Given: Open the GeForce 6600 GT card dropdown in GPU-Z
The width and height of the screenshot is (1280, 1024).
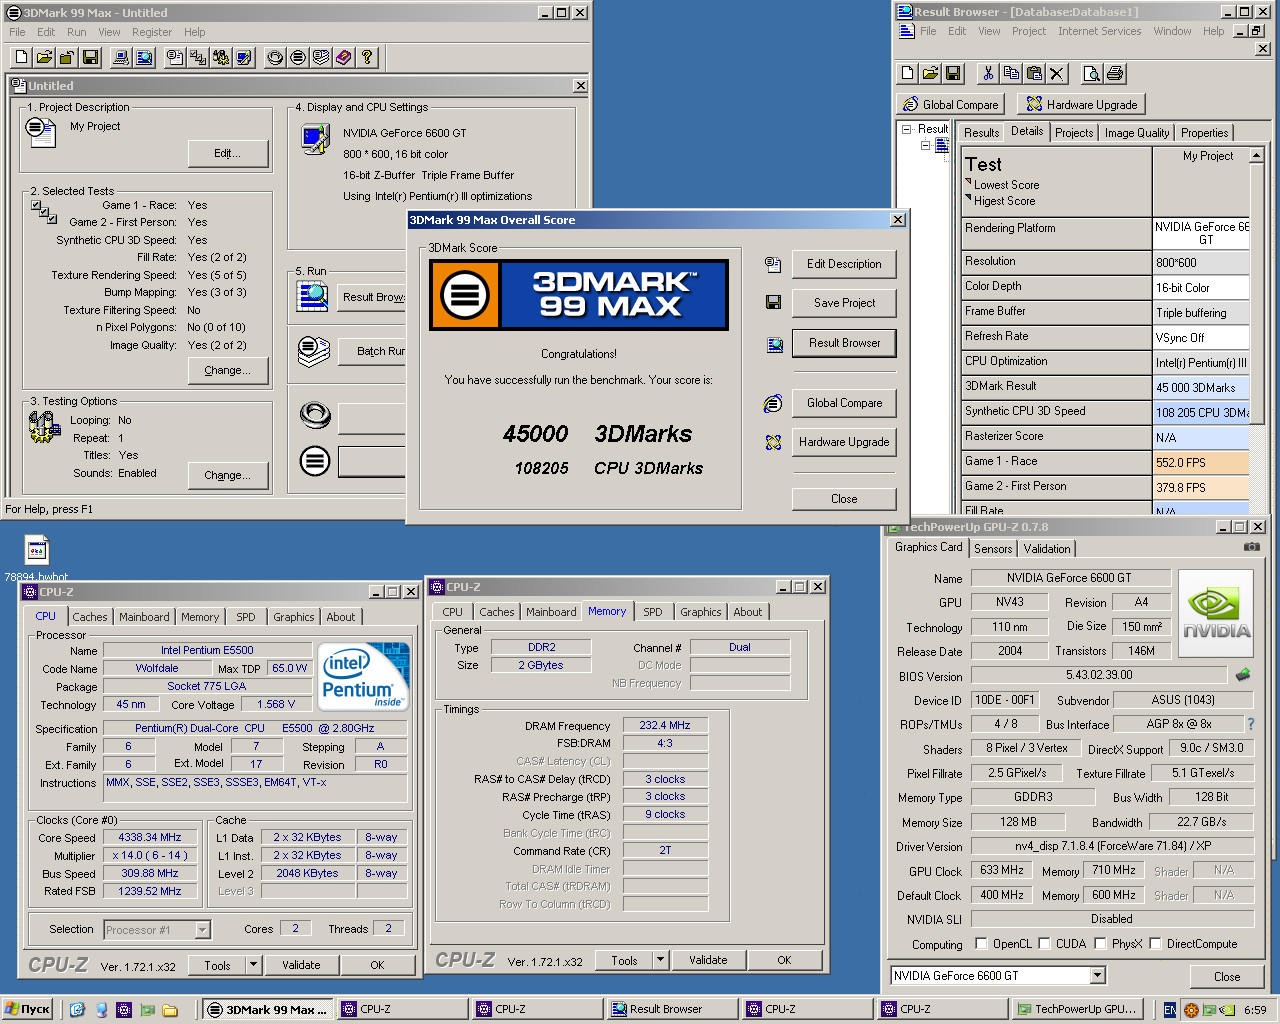Looking at the screenshot, I should [1097, 975].
